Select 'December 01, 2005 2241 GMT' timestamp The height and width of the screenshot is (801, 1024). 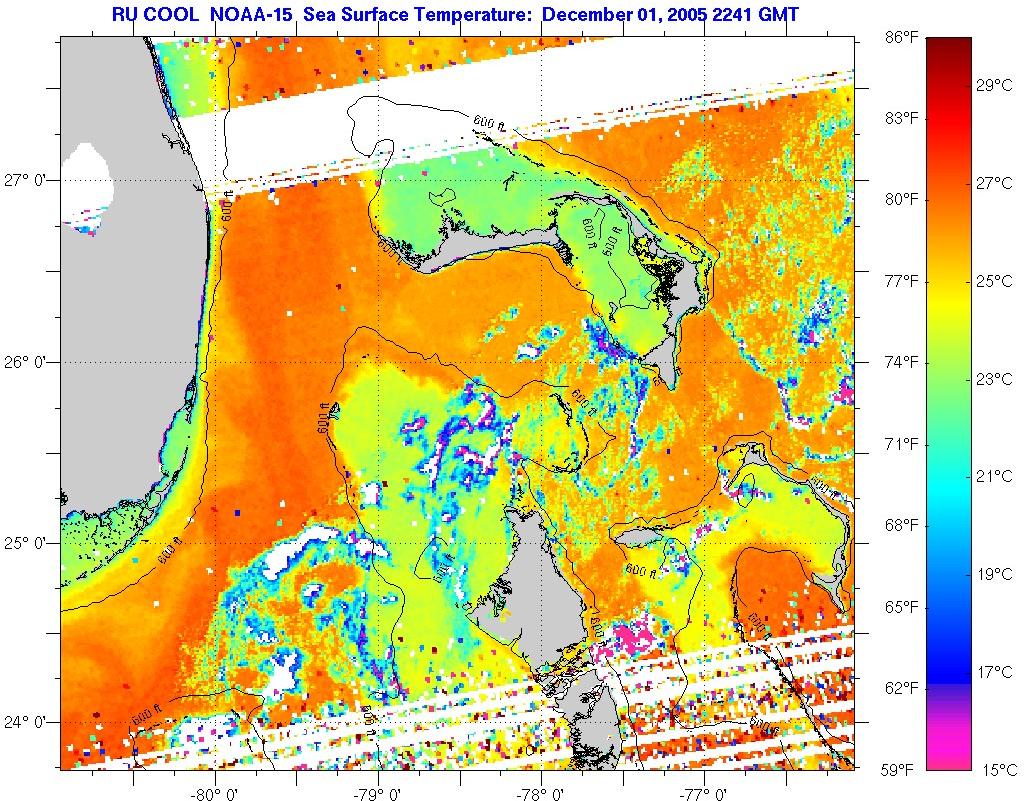point(671,14)
